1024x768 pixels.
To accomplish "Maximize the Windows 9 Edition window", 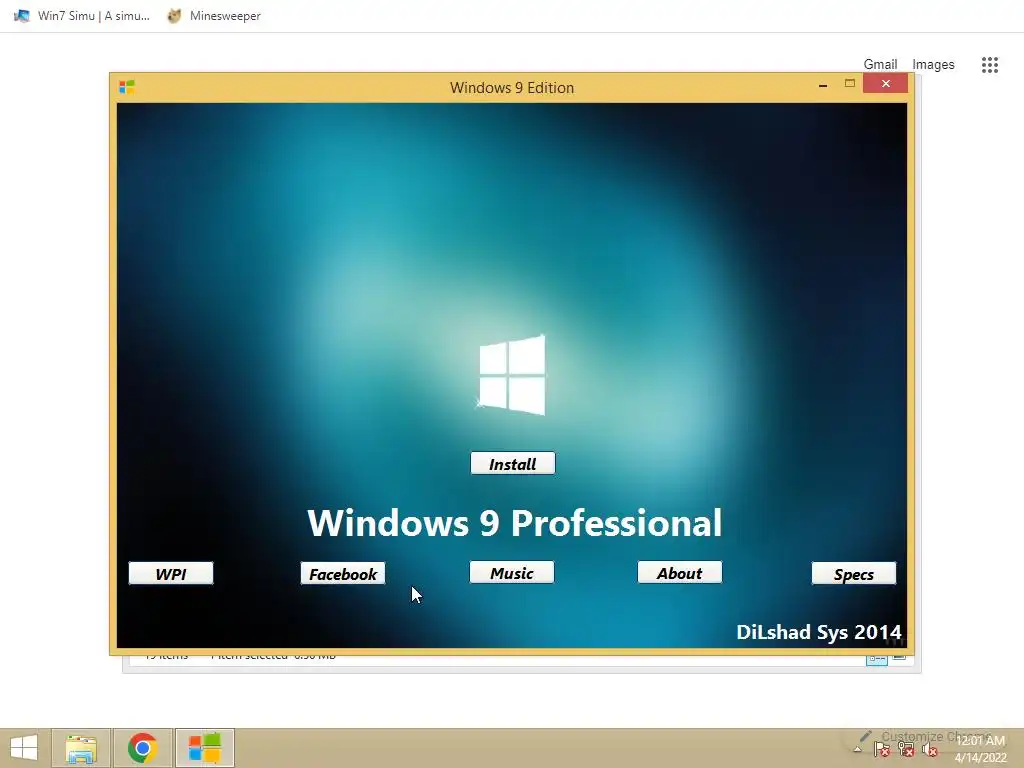I will 850,84.
